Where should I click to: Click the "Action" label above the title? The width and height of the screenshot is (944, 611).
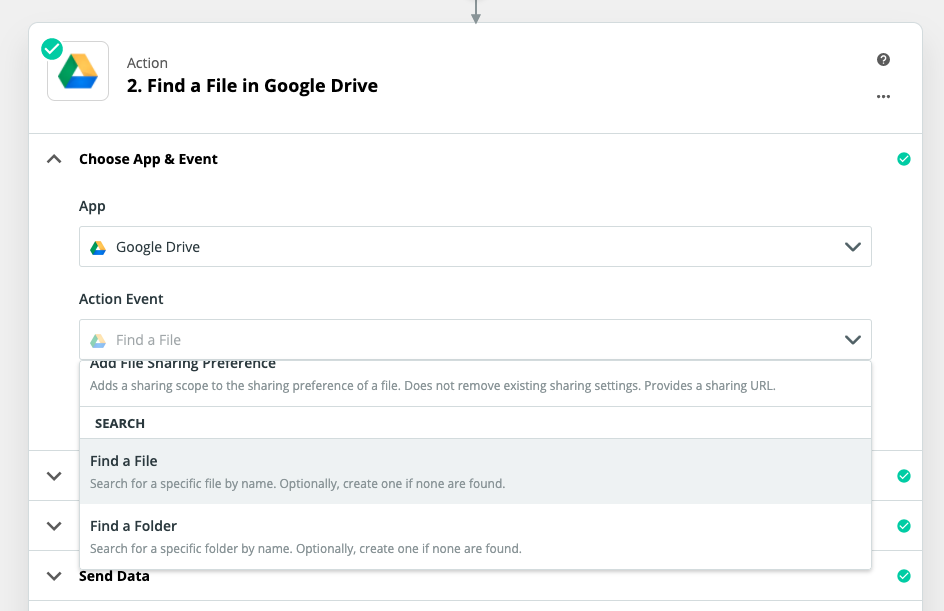148,63
